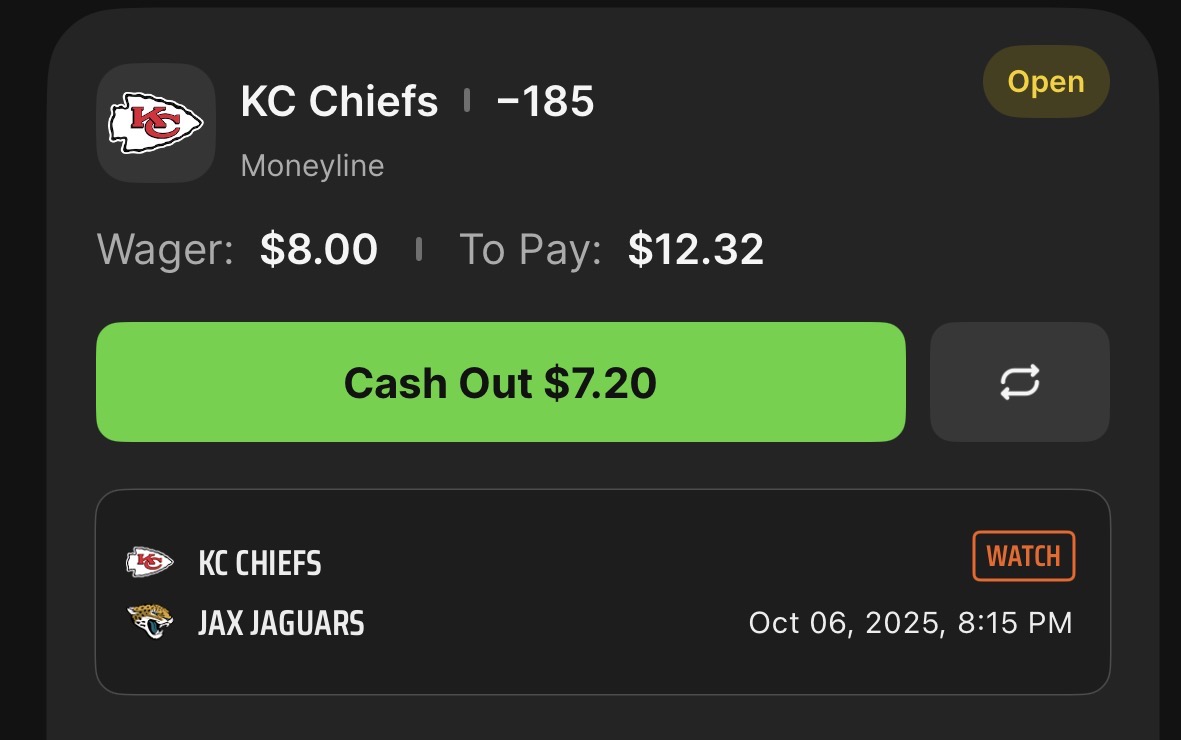Open the JAX JAGUARS team name
Image resolution: width=1181 pixels, height=740 pixels.
281,624
